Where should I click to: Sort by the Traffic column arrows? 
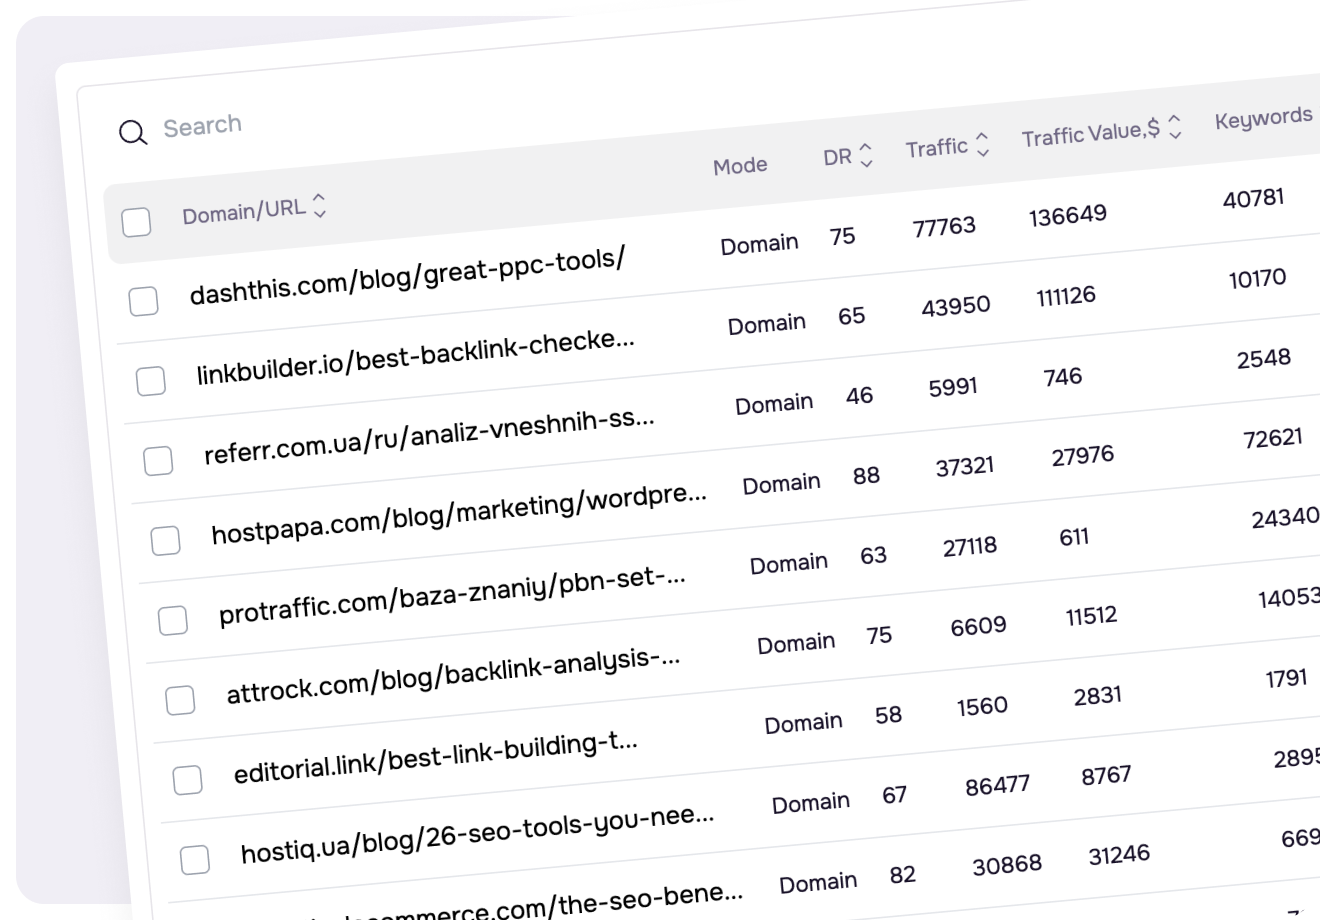[x=982, y=145]
